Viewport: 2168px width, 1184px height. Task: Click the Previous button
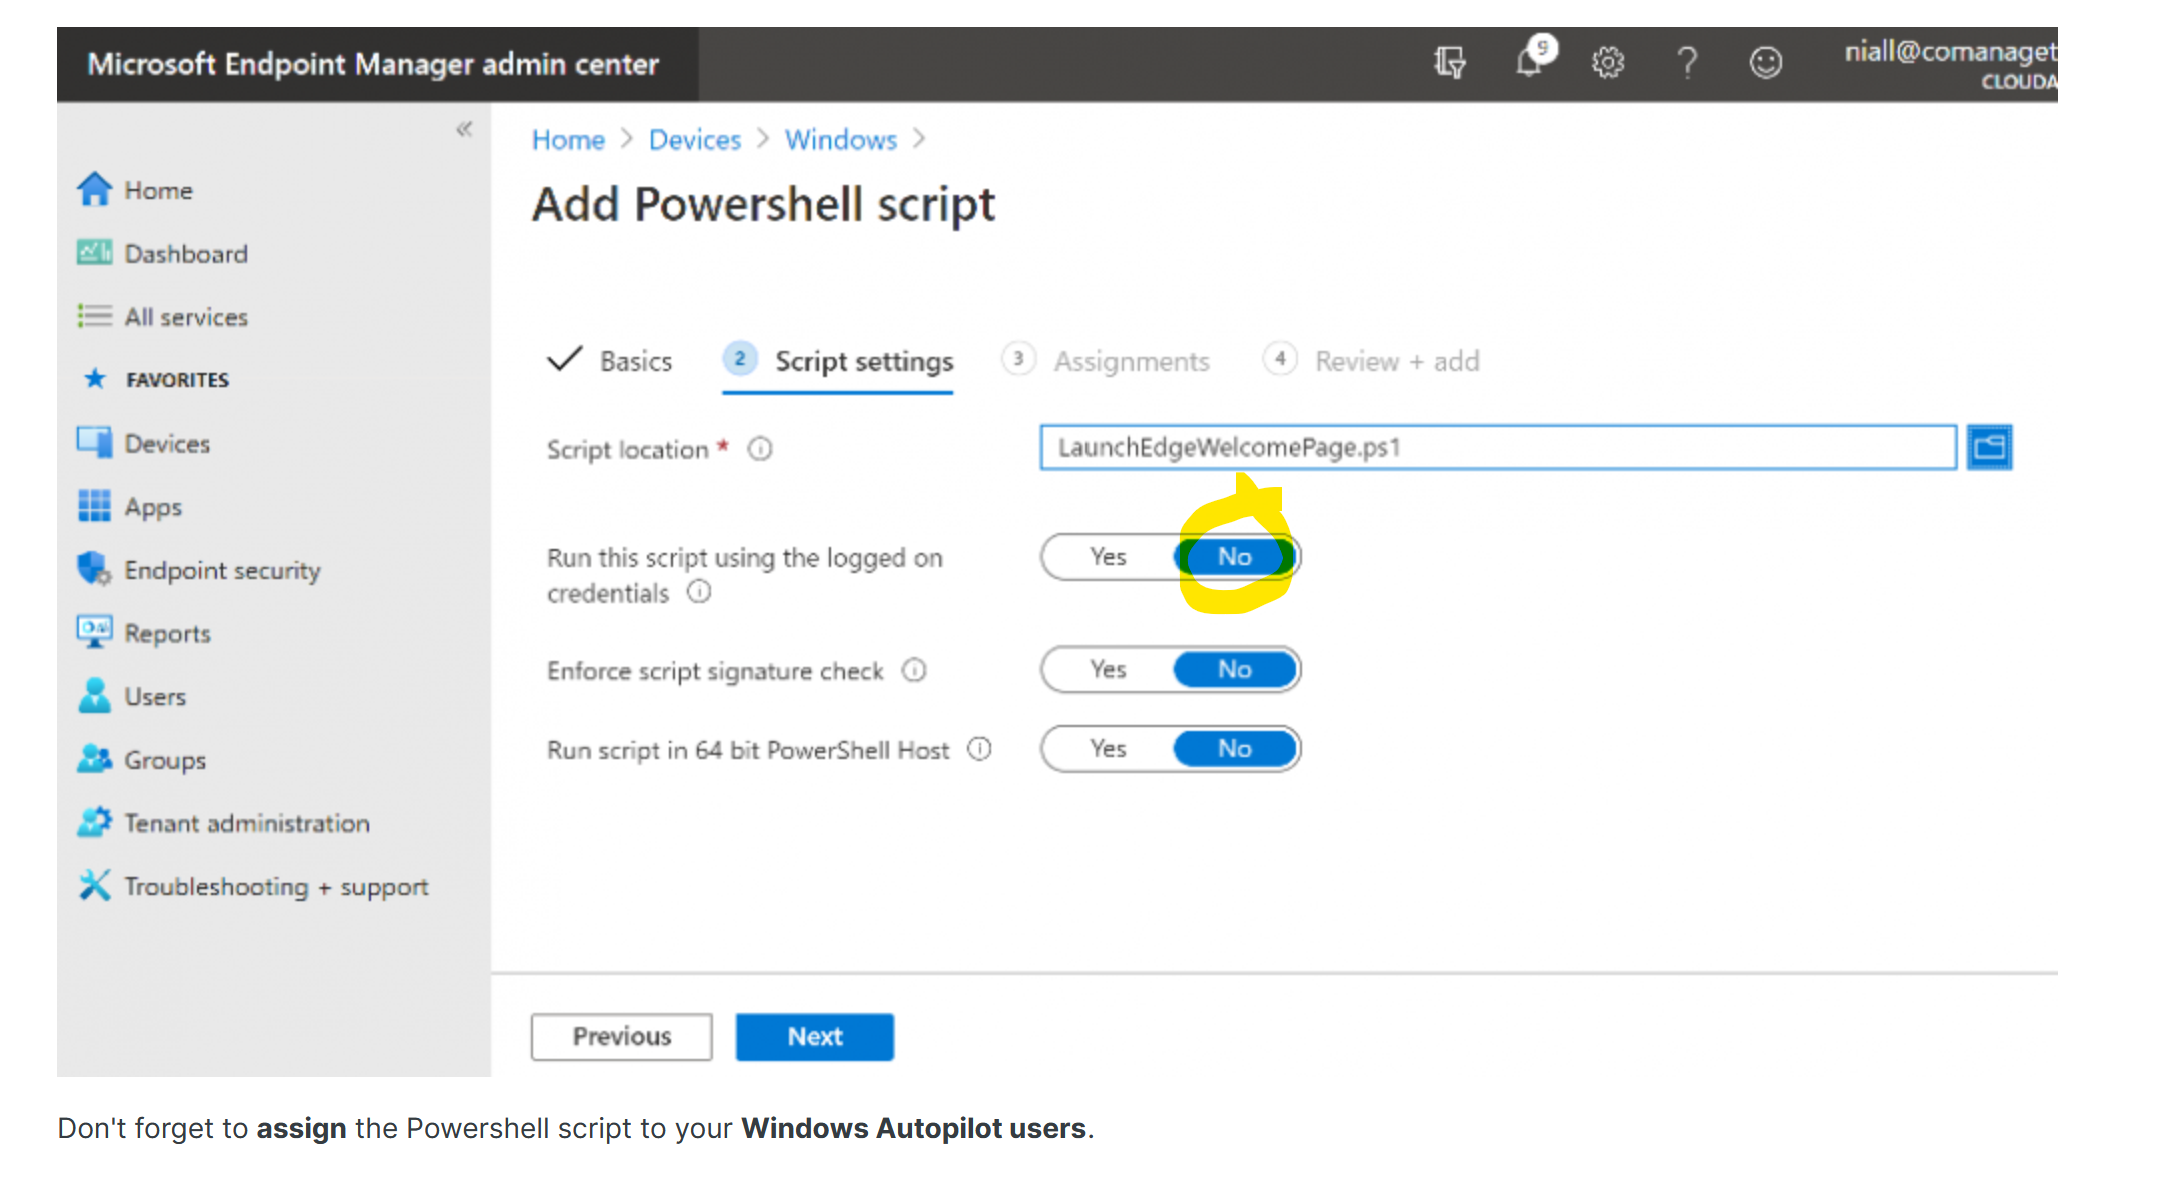[621, 1037]
